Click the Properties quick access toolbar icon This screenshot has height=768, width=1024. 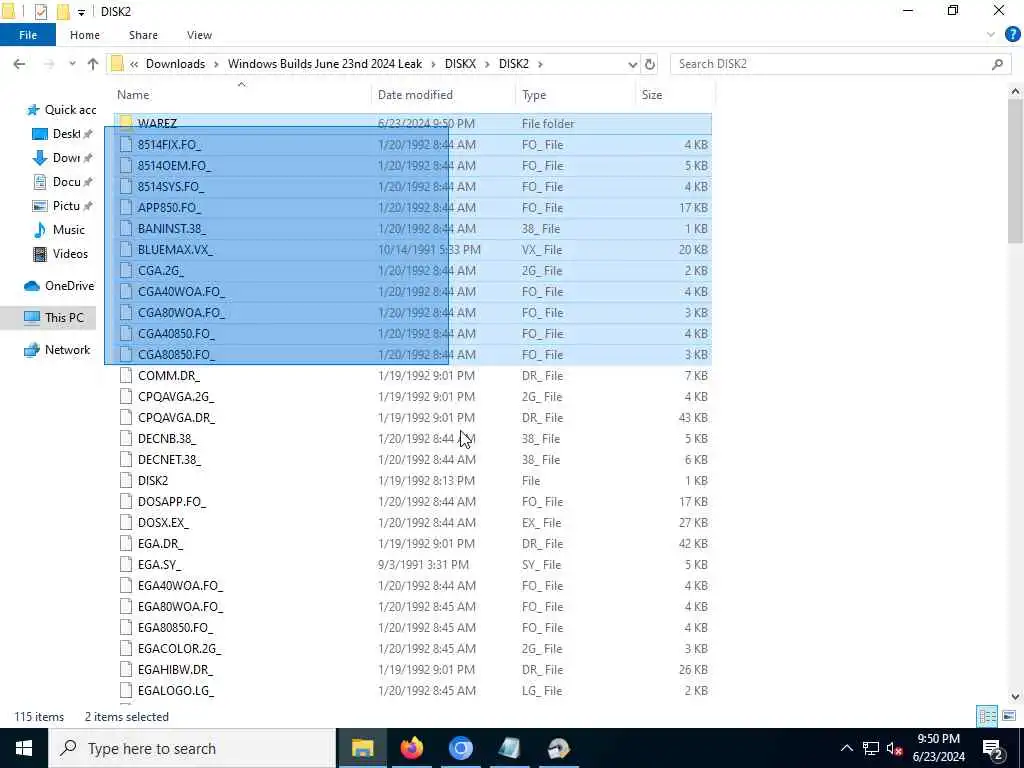point(40,12)
